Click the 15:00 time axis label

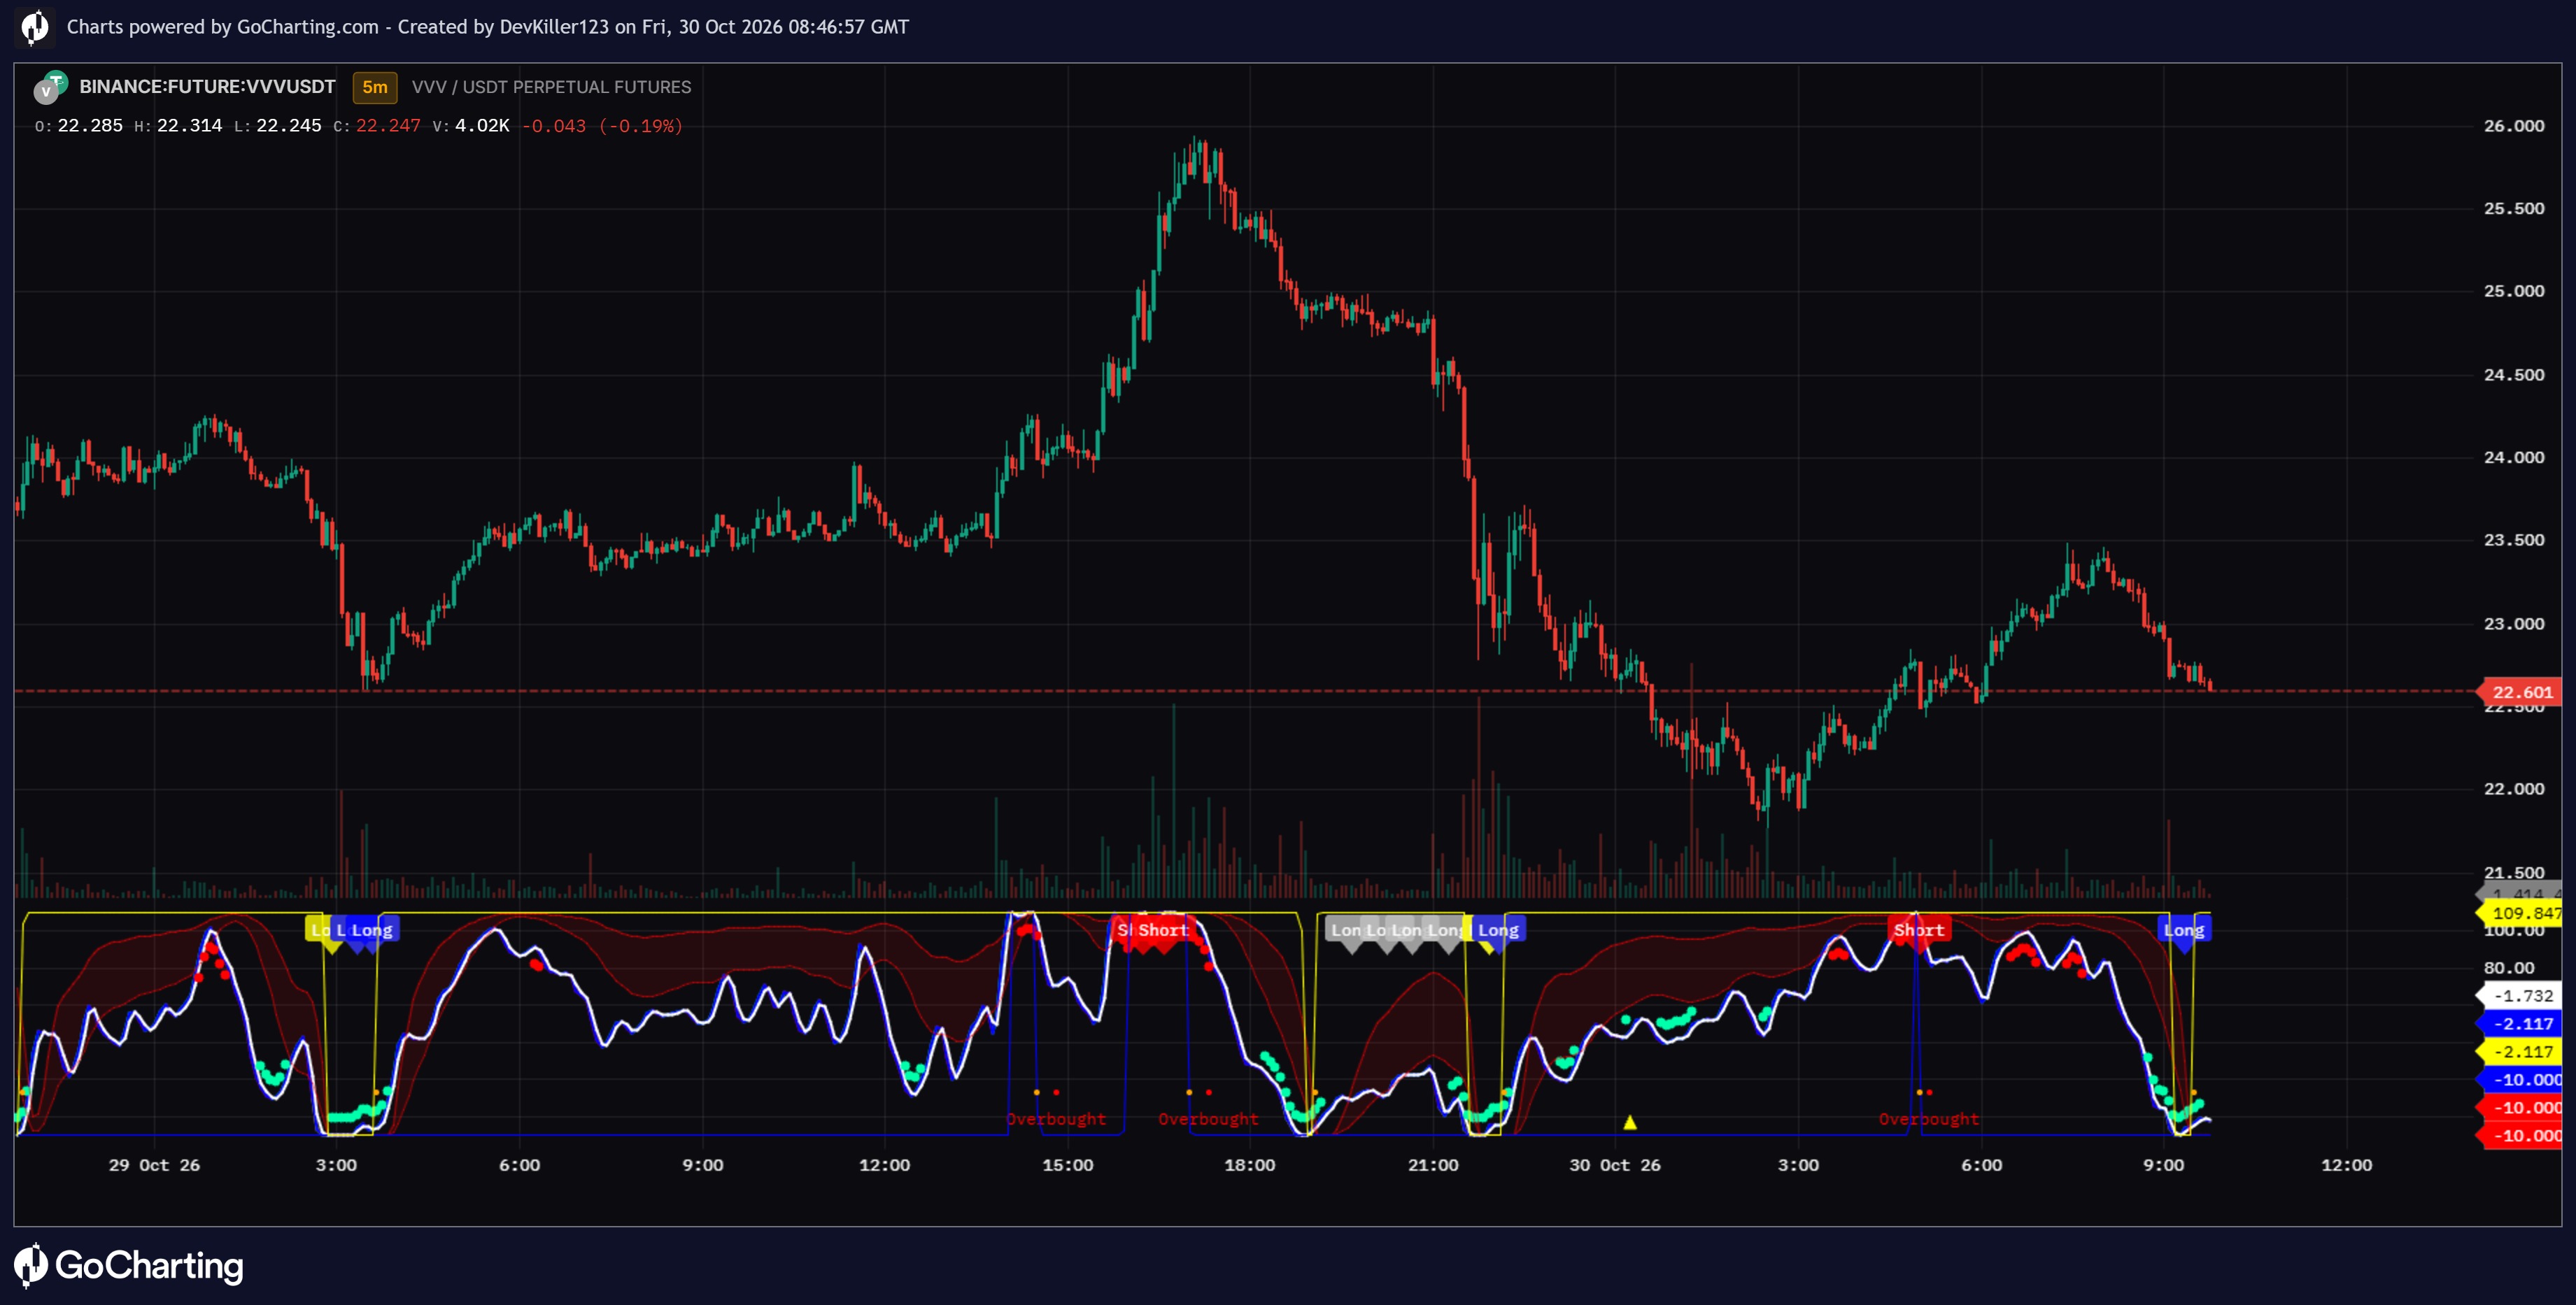[1068, 1165]
